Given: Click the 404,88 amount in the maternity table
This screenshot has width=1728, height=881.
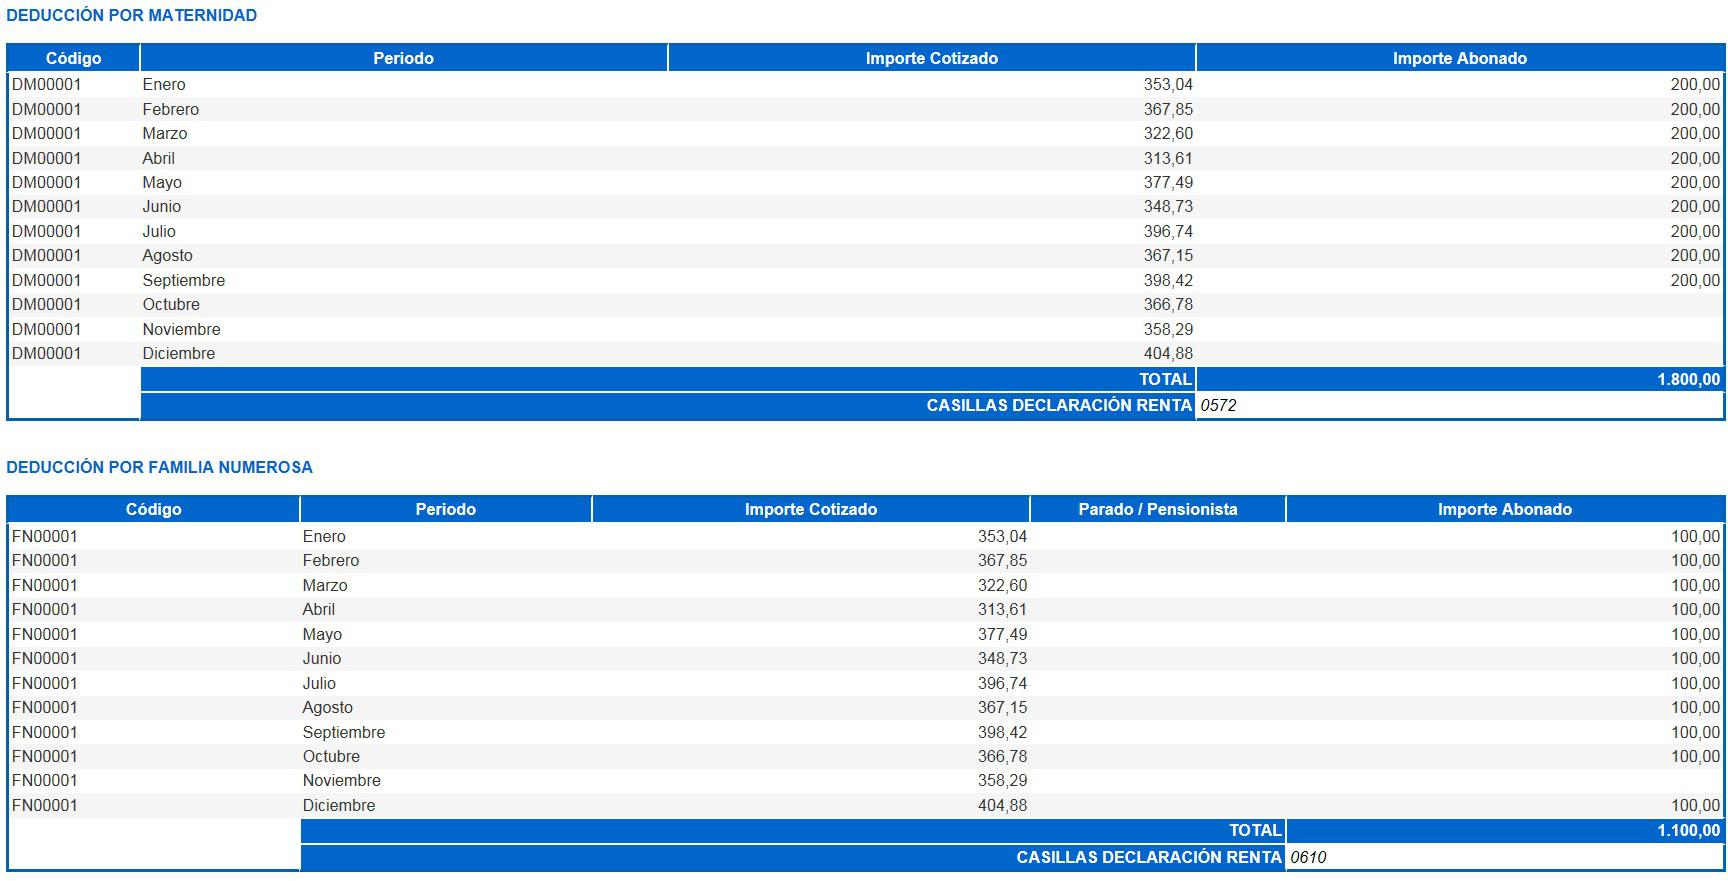Looking at the screenshot, I should coord(1168,353).
